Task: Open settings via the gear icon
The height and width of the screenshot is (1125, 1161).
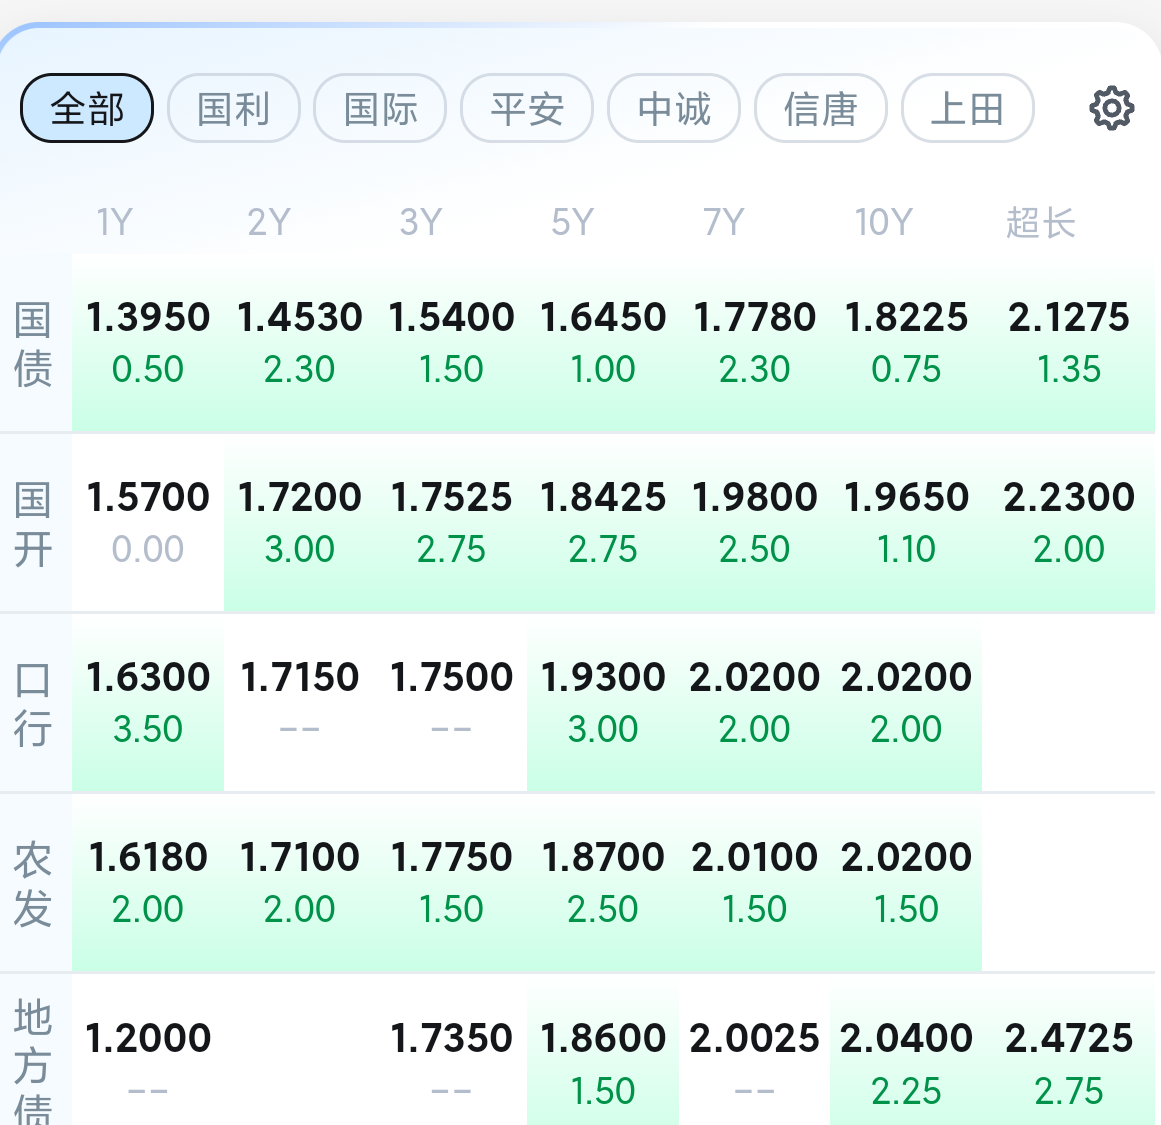Action: 1111,108
